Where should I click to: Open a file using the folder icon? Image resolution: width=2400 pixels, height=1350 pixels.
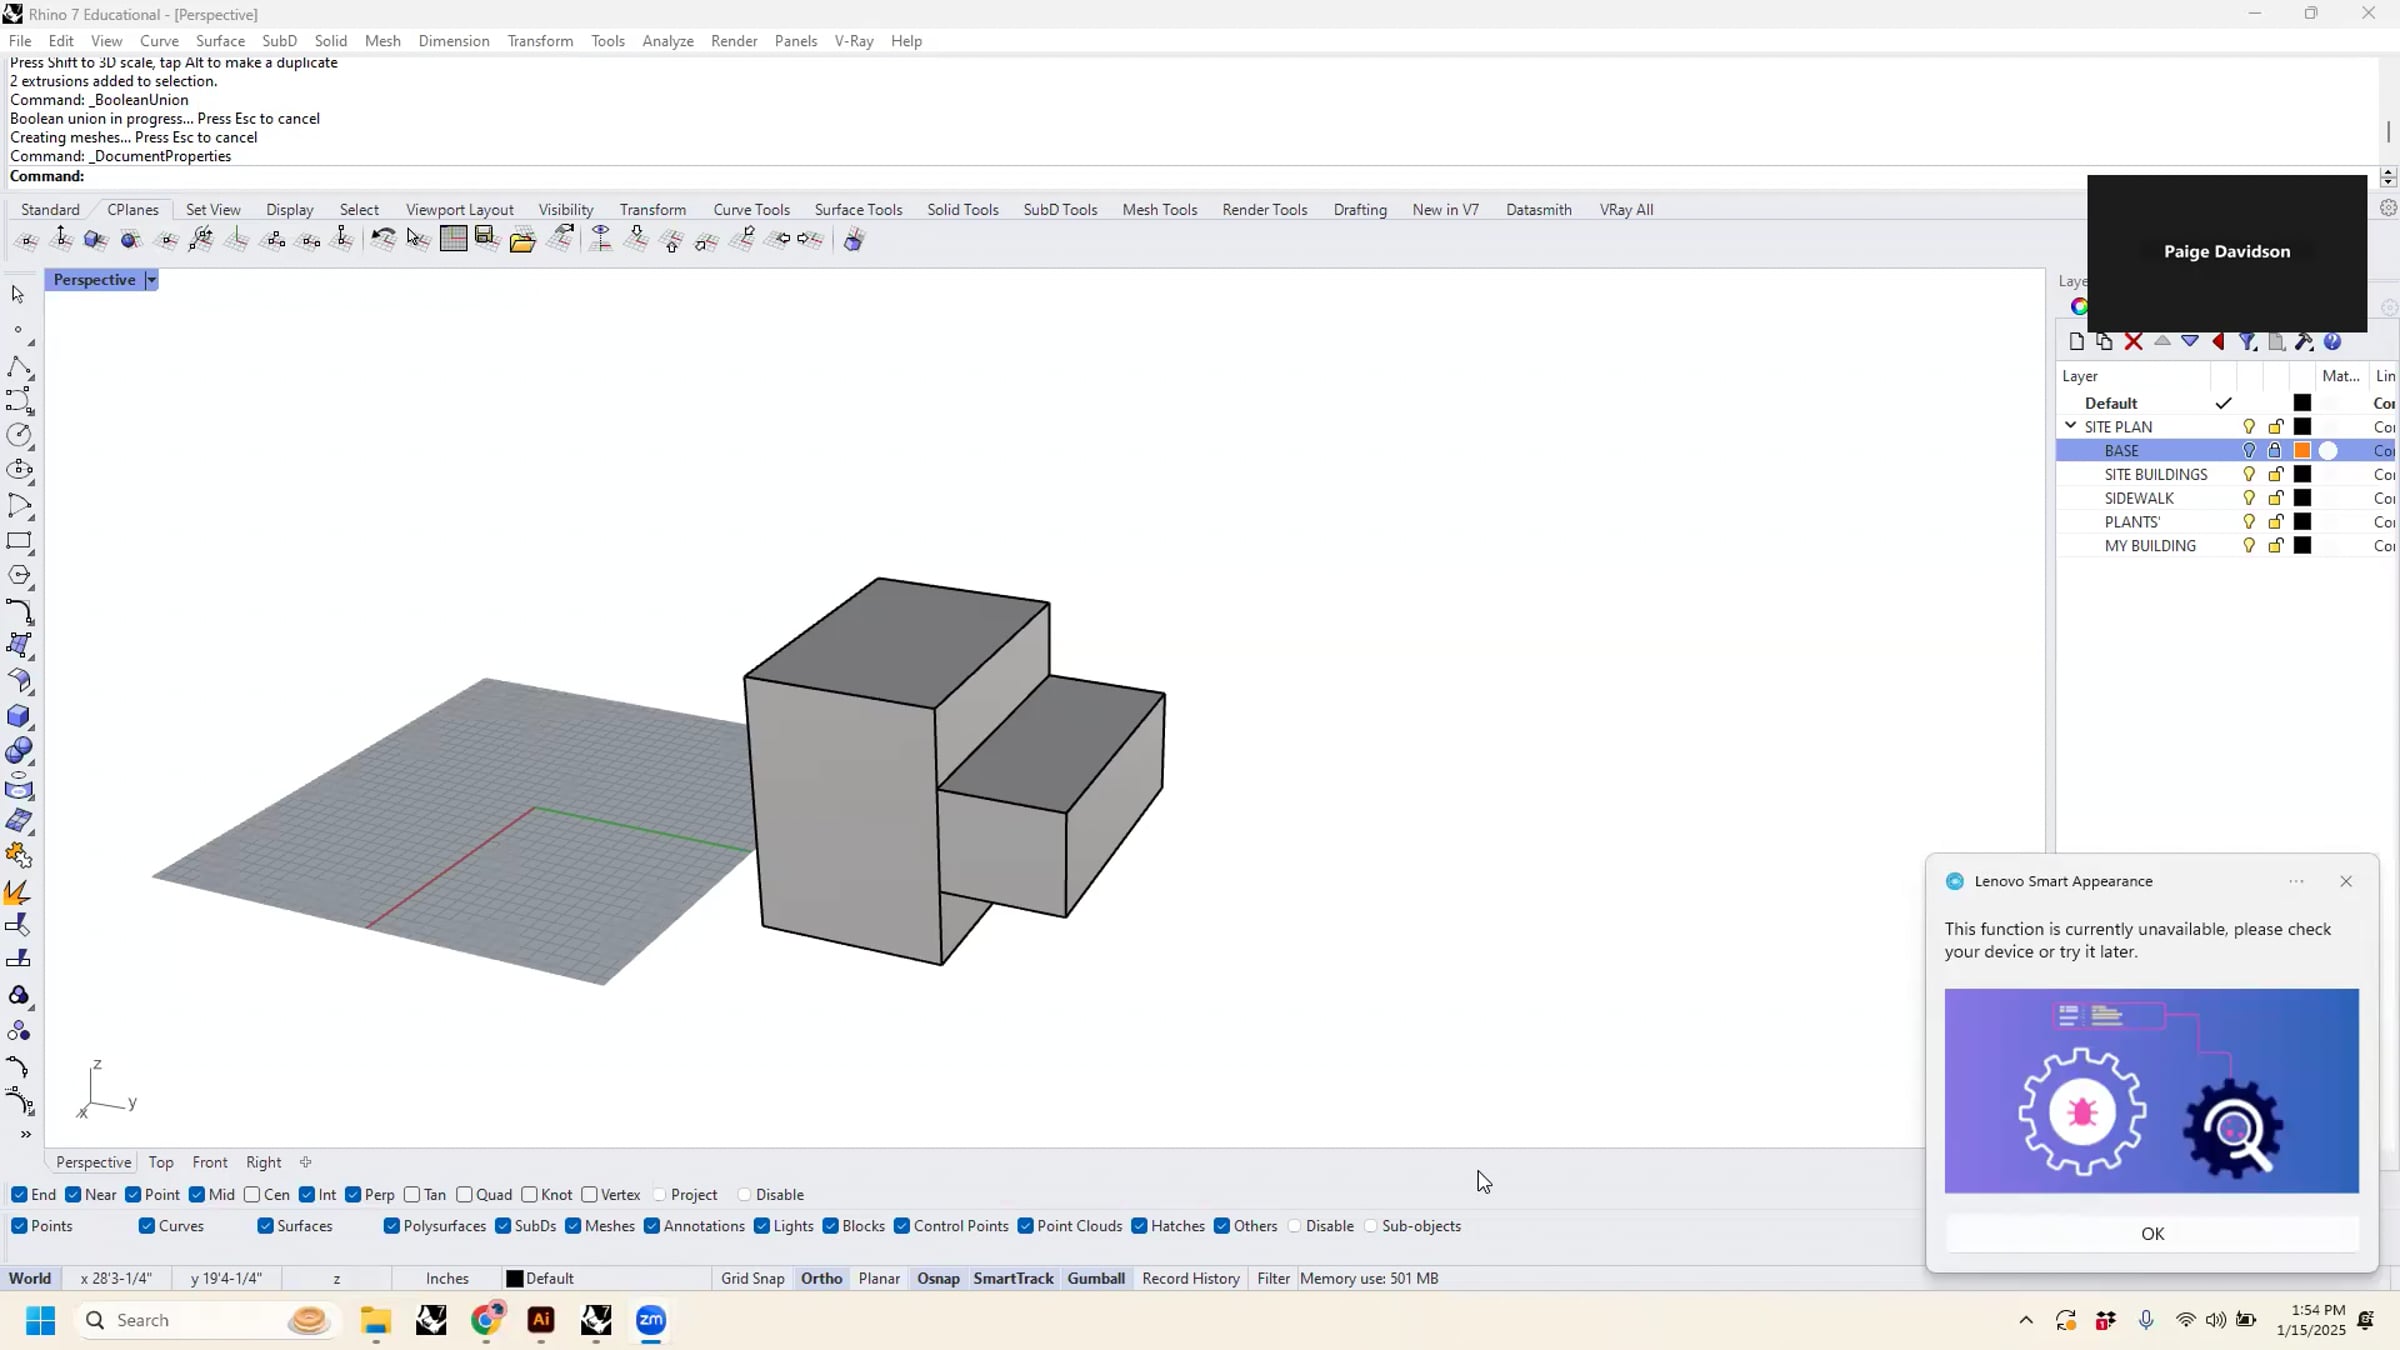pyautogui.click(x=523, y=240)
